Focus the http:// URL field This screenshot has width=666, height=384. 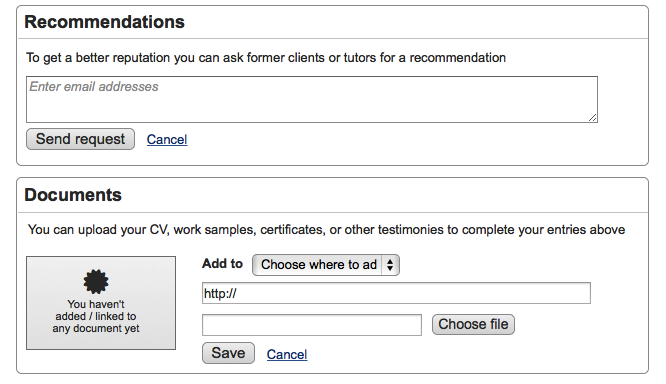396,293
